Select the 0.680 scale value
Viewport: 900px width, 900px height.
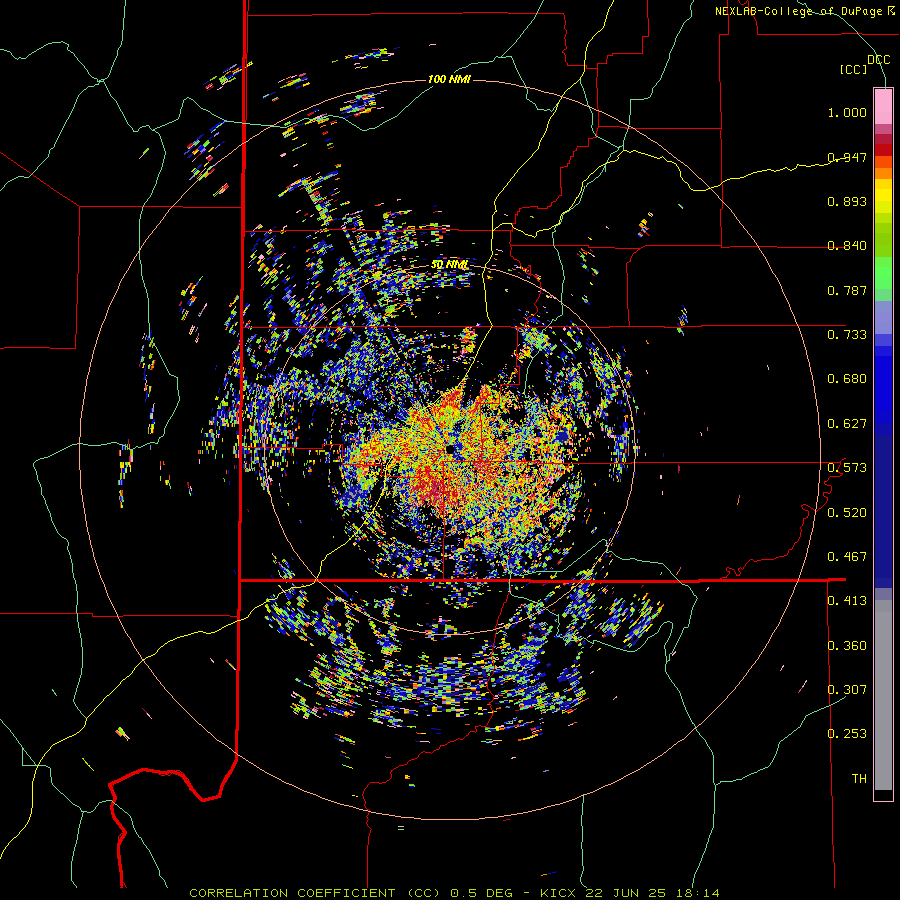[x=847, y=379]
